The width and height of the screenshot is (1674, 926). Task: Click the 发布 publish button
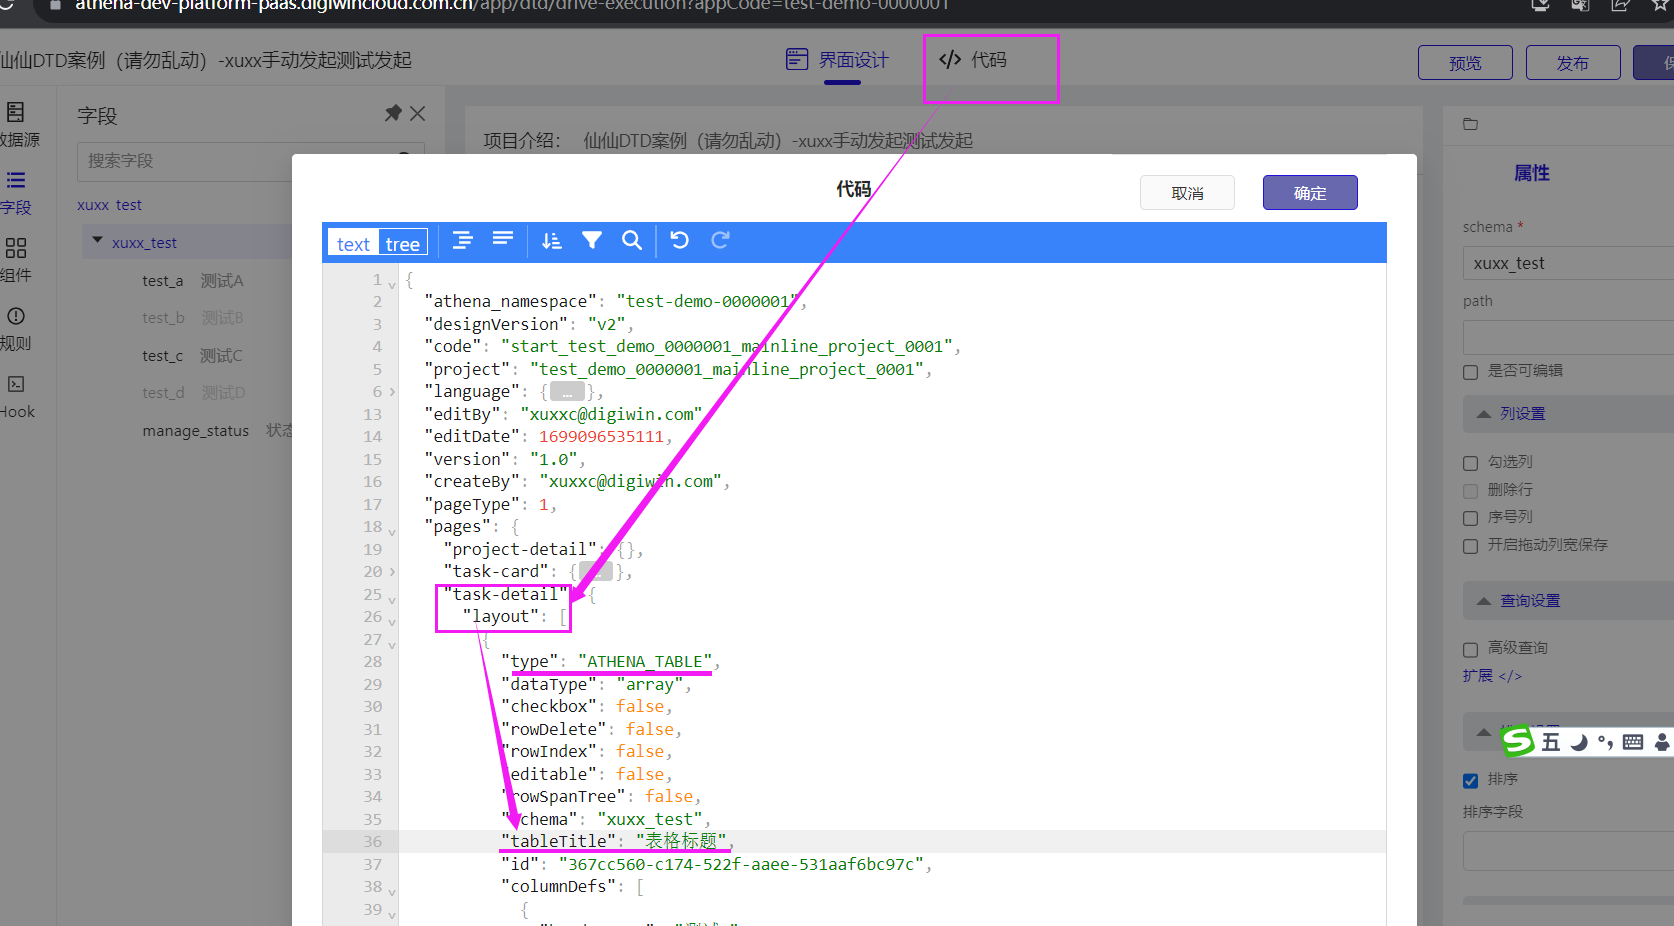click(x=1573, y=63)
